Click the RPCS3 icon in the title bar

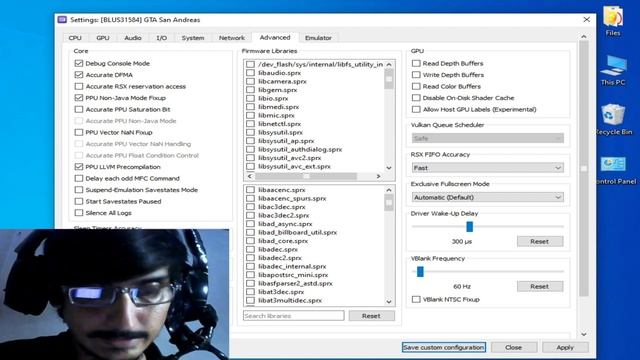coord(62,20)
